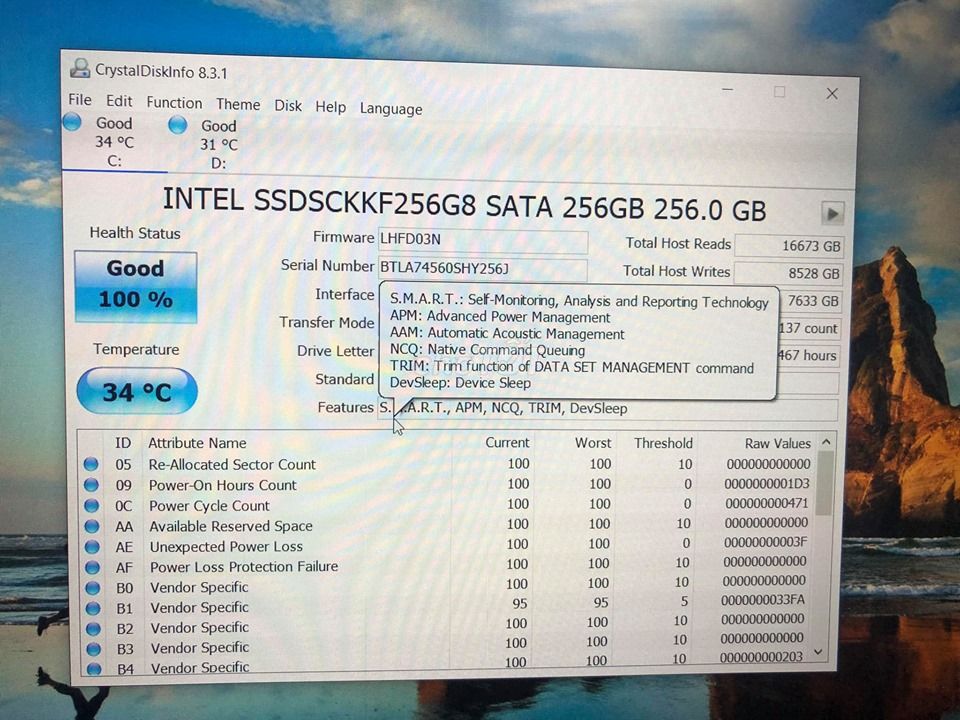The height and width of the screenshot is (720, 960).
Task: Click the status circle for attribute 09
Action: (92, 485)
